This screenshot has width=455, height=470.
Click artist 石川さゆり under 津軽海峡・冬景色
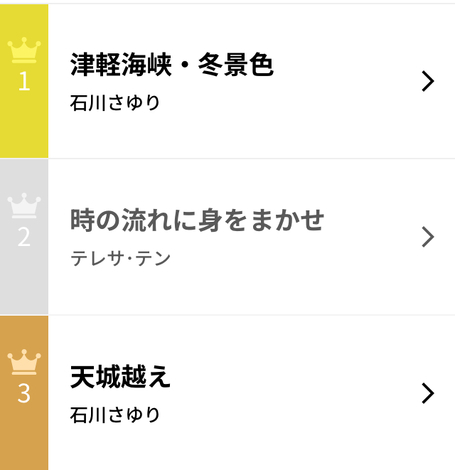115,103
